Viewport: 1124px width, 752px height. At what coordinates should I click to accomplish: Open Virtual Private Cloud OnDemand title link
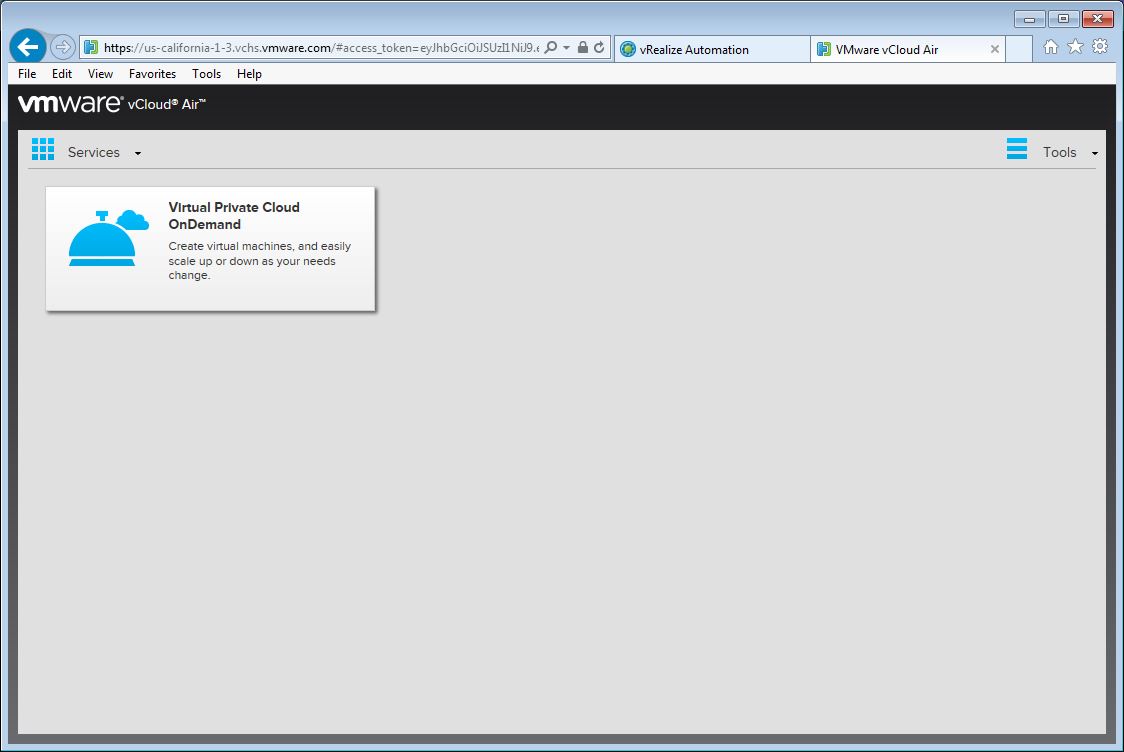click(234, 215)
